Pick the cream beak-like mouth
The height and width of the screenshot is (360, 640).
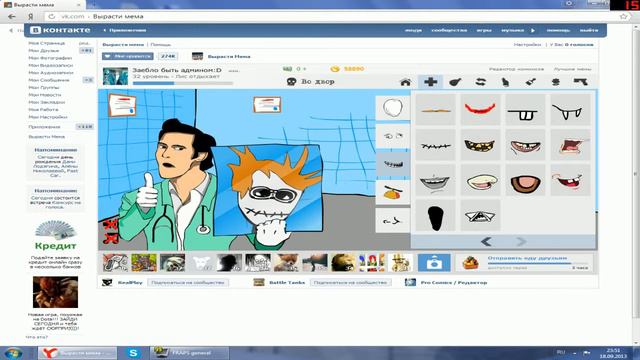pyautogui.click(x=480, y=180)
